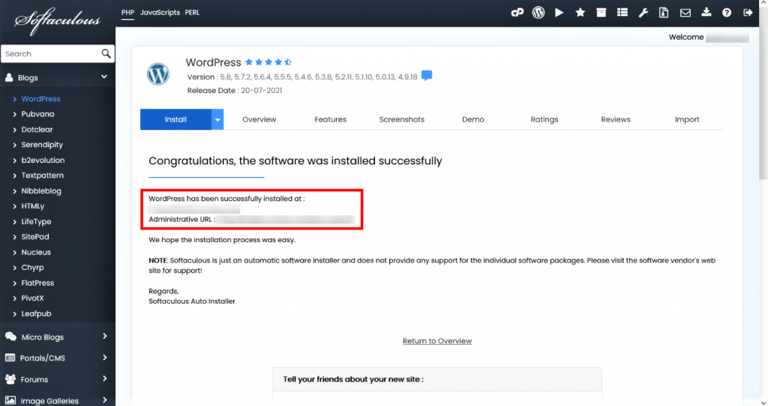Select Serendipity in the Blogs list

tap(42, 144)
